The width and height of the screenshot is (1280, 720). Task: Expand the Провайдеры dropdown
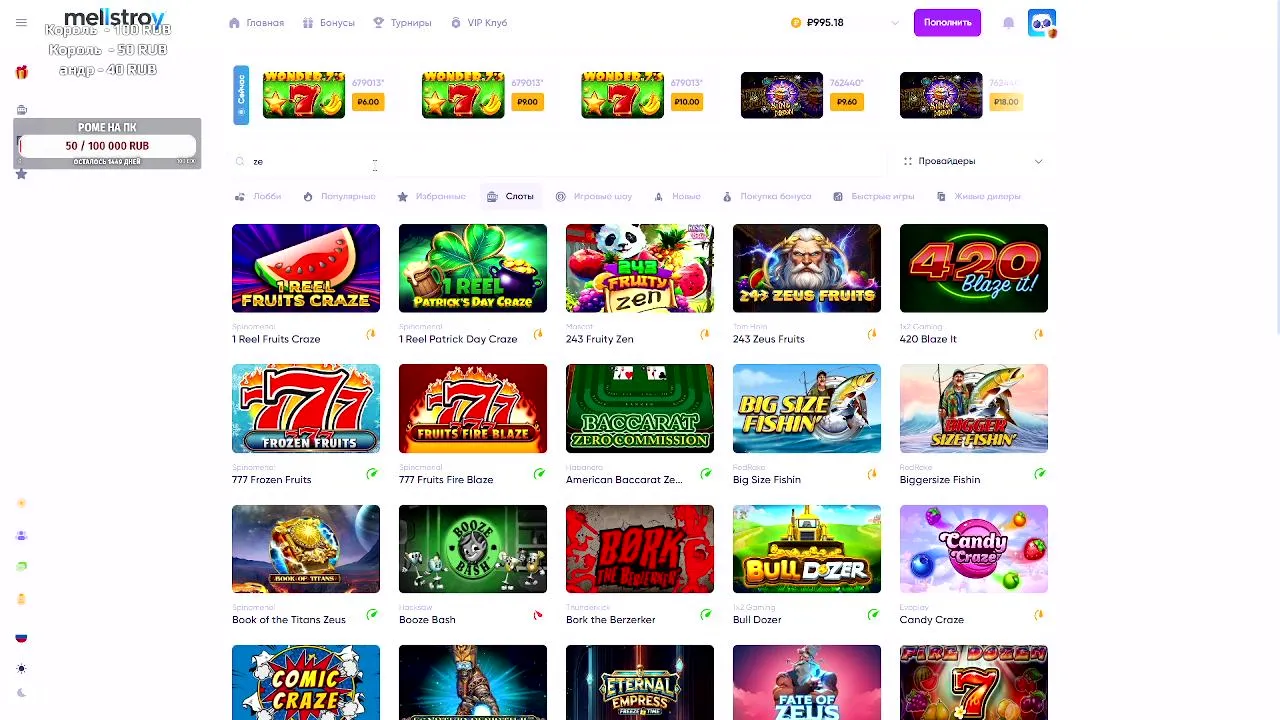[973, 161]
